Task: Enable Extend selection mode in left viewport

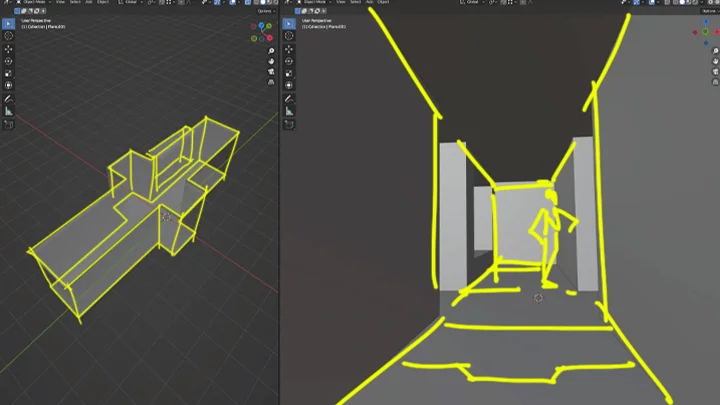Action: point(23,11)
